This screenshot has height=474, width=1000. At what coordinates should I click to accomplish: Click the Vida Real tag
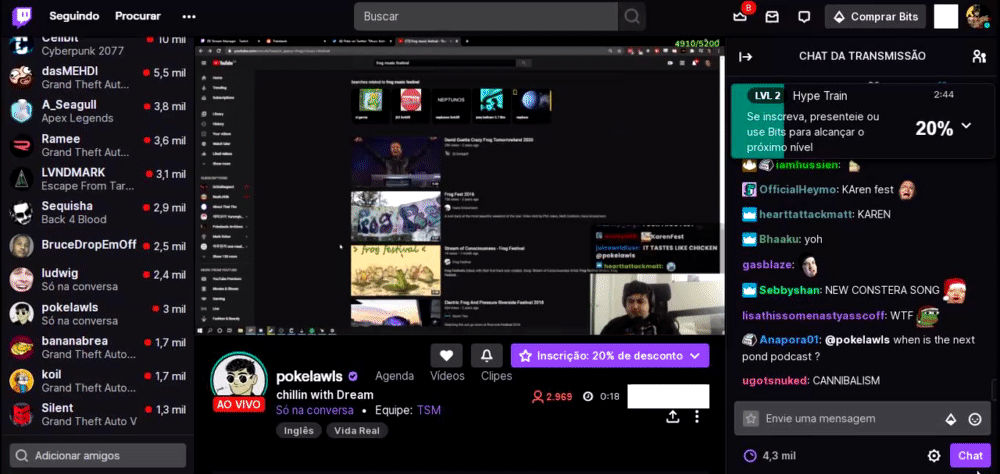(357, 431)
